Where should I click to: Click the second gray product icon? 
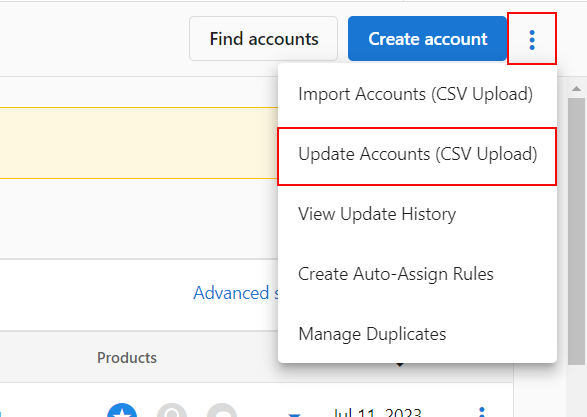(x=222, y=411)
